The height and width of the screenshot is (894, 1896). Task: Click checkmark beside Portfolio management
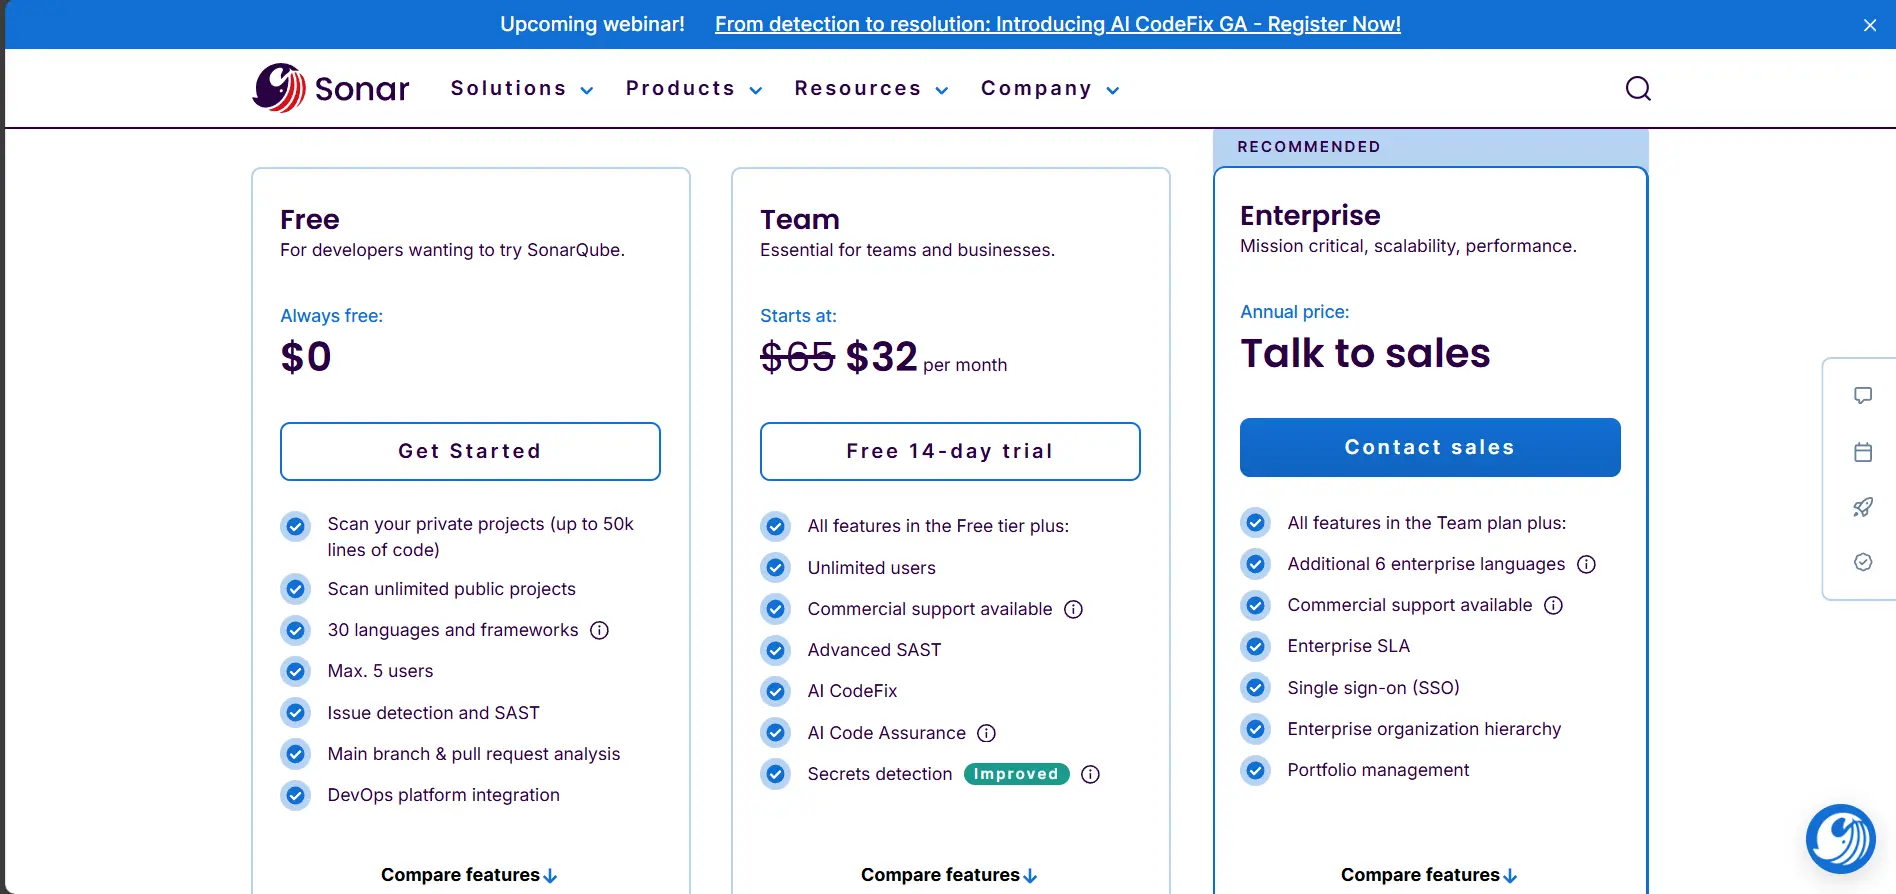click(x=1255, y=770)
